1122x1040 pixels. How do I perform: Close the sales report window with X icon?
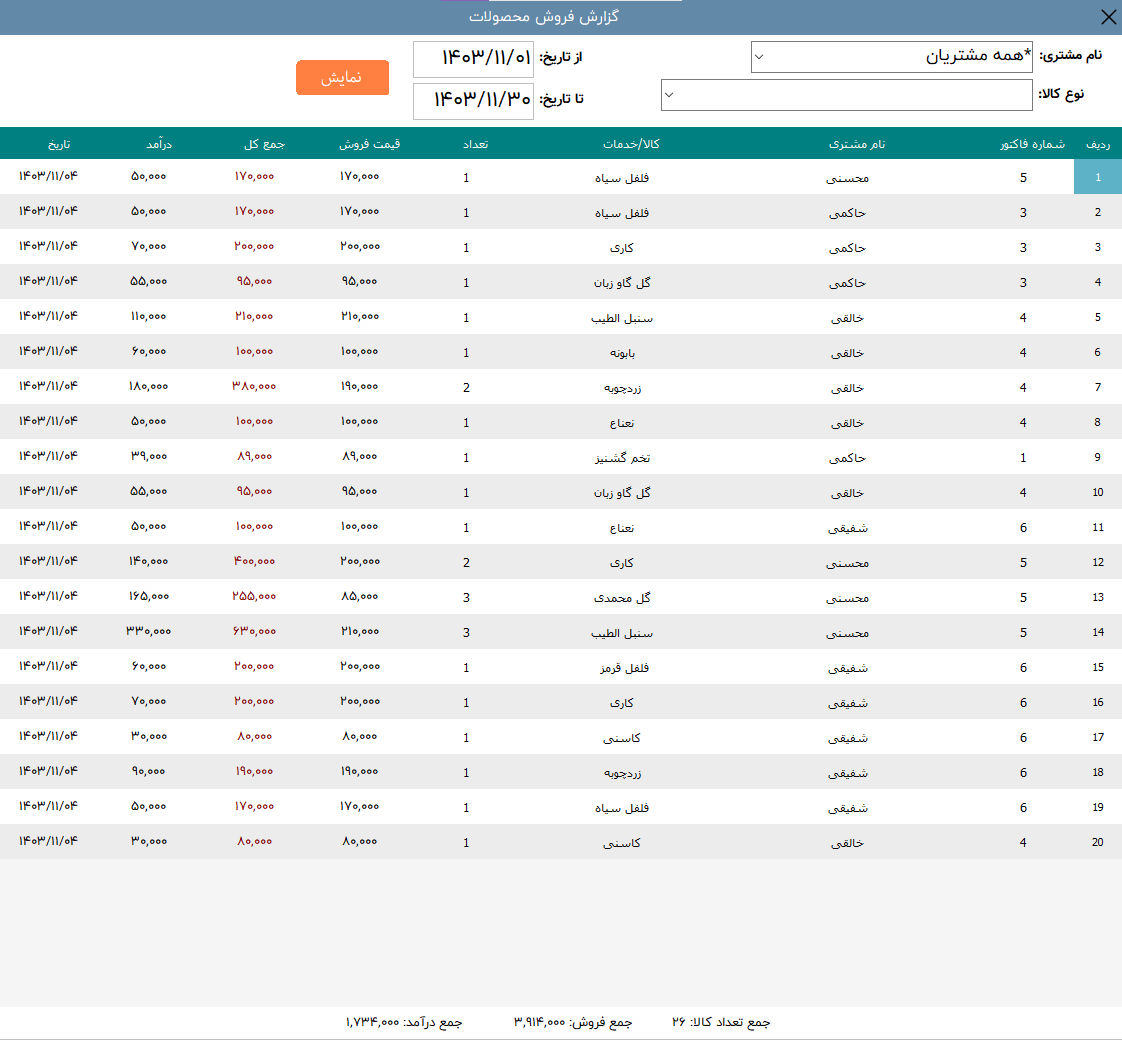point(1108,17)
